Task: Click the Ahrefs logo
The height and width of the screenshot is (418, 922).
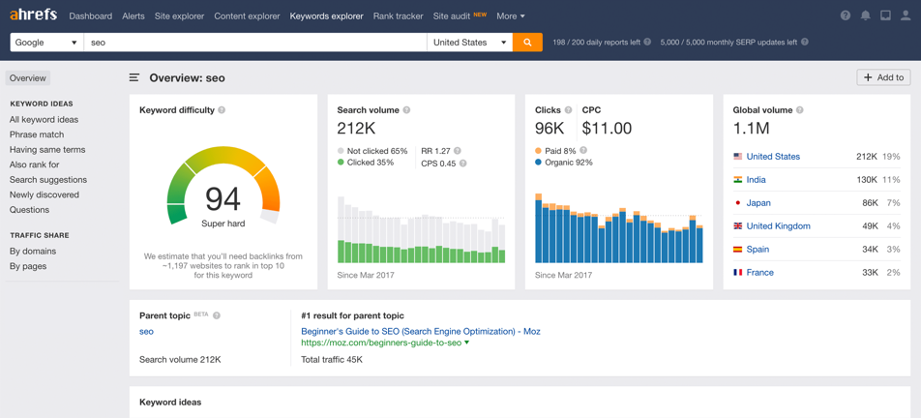Action: click(x=34, y=16)
